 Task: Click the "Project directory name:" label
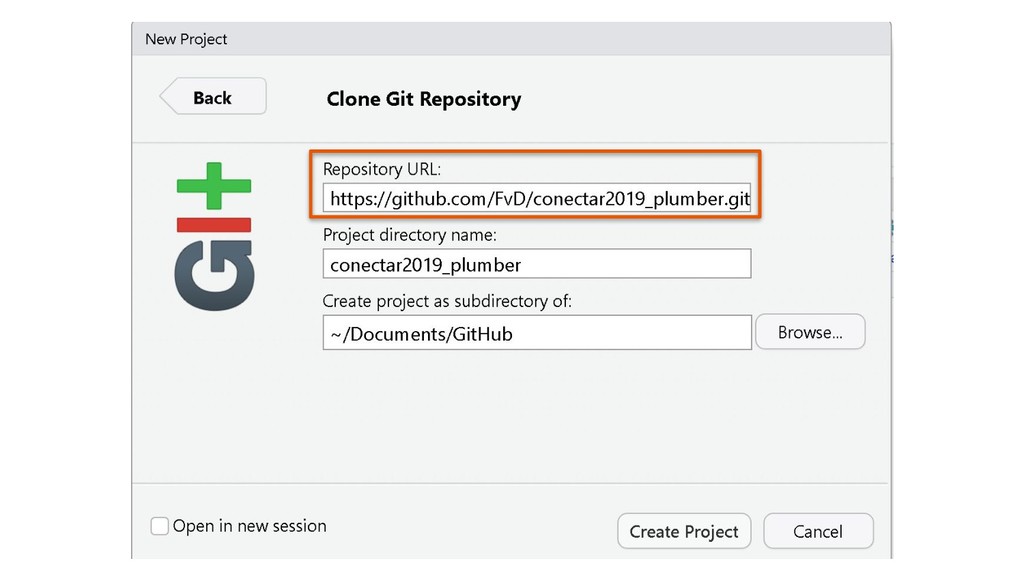coord(409,234)
